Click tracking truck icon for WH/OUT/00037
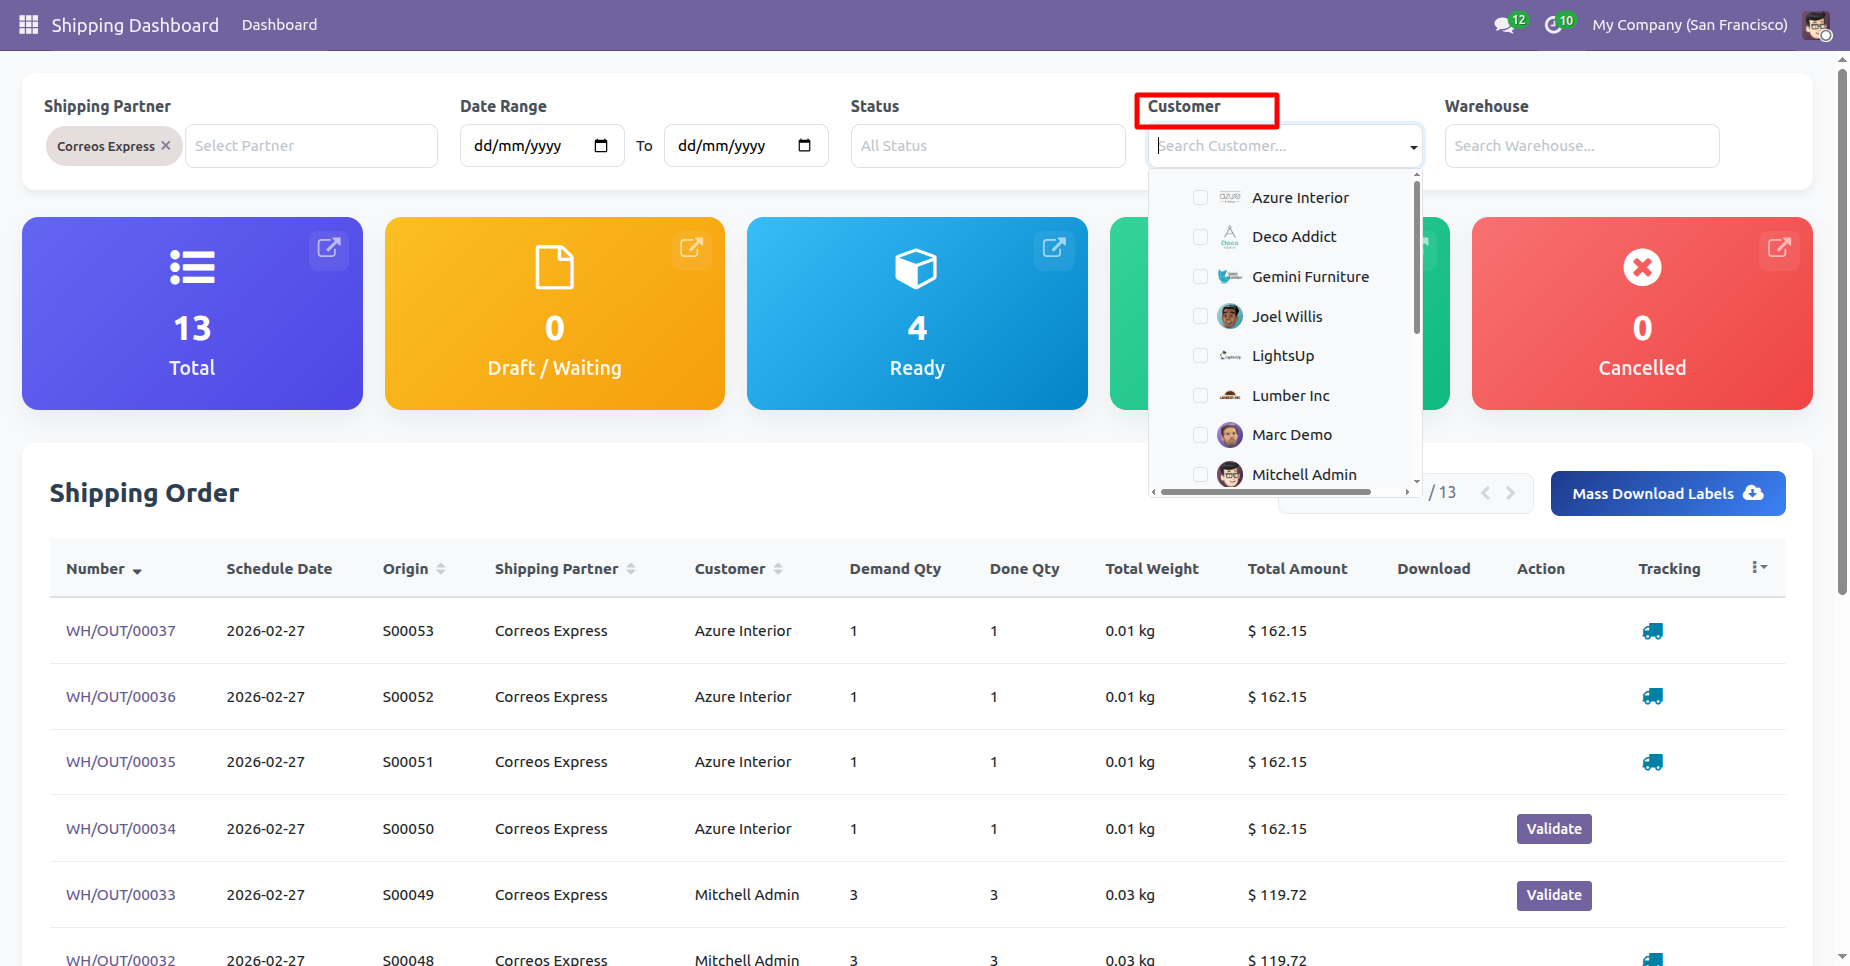 (x=1652, y=631)
